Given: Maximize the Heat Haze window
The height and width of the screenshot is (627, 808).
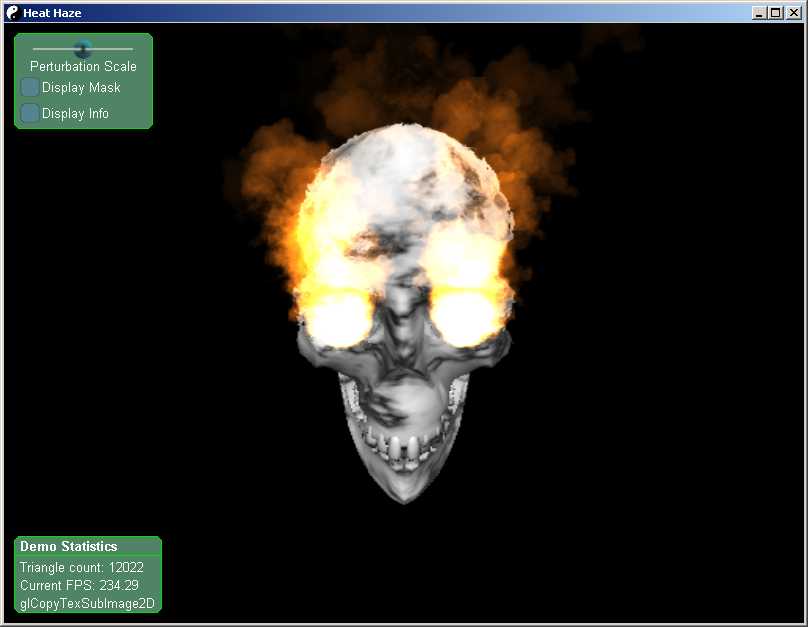Looking at the screenshot, I should pyautogui.click(x=775, y=13).
